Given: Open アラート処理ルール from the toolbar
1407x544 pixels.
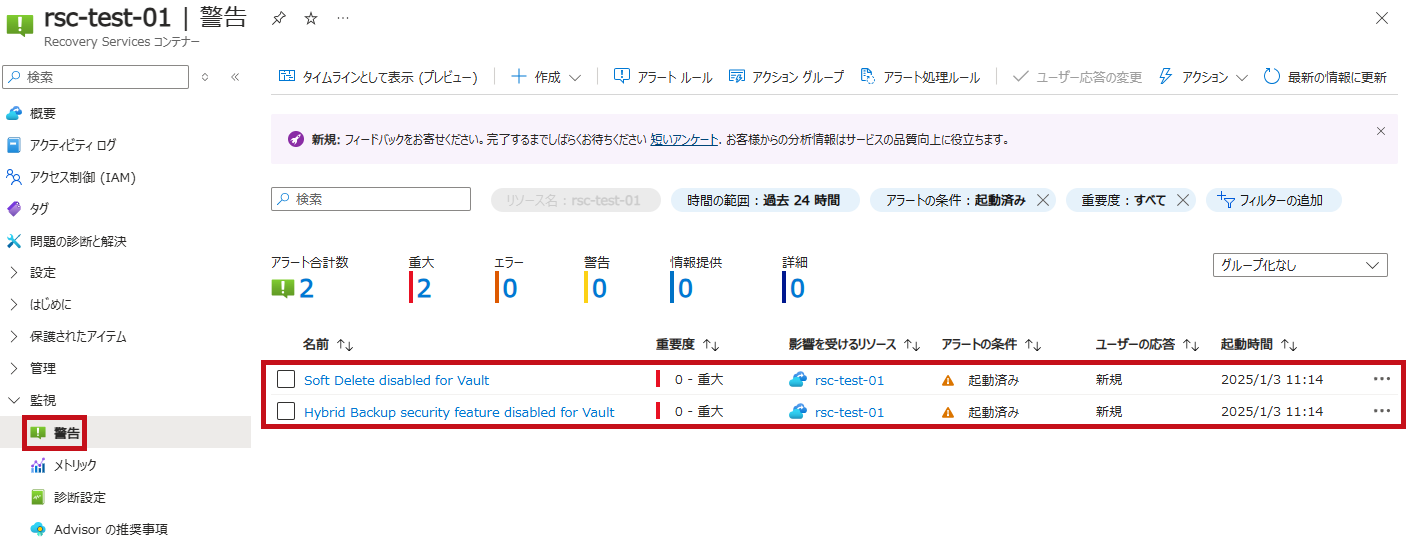Looking at the screenshot, I should click(x=920, y=77).
